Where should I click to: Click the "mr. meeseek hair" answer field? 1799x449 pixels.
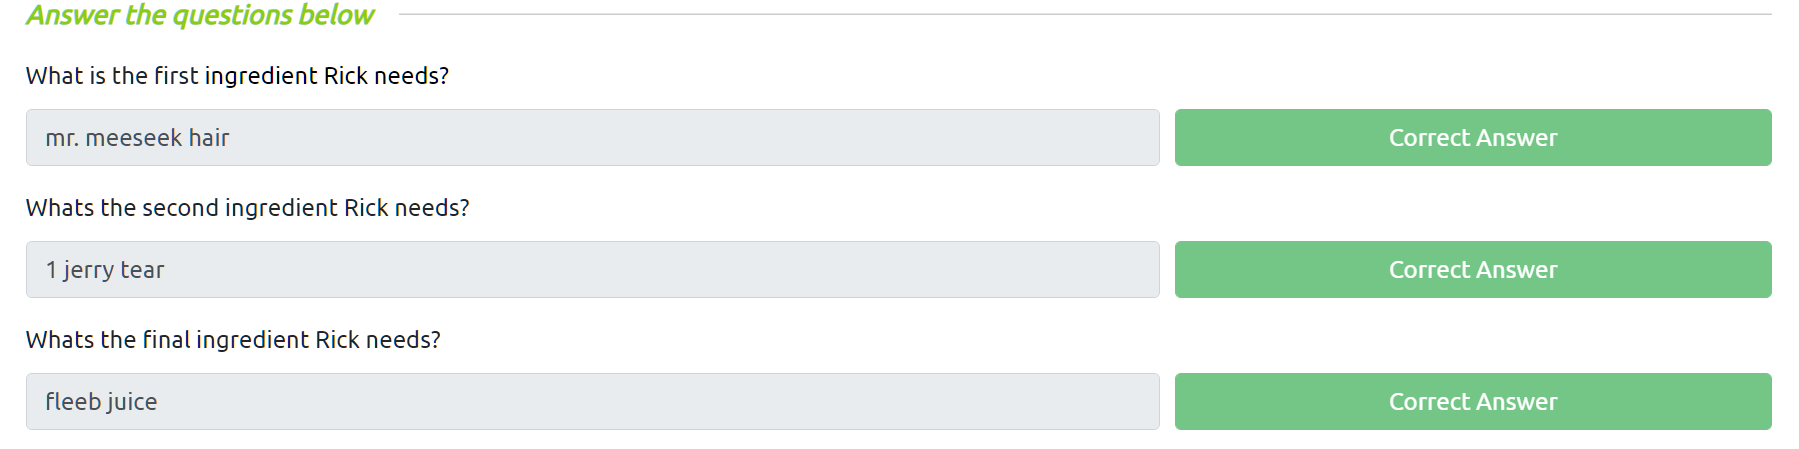tap(592, 138)
